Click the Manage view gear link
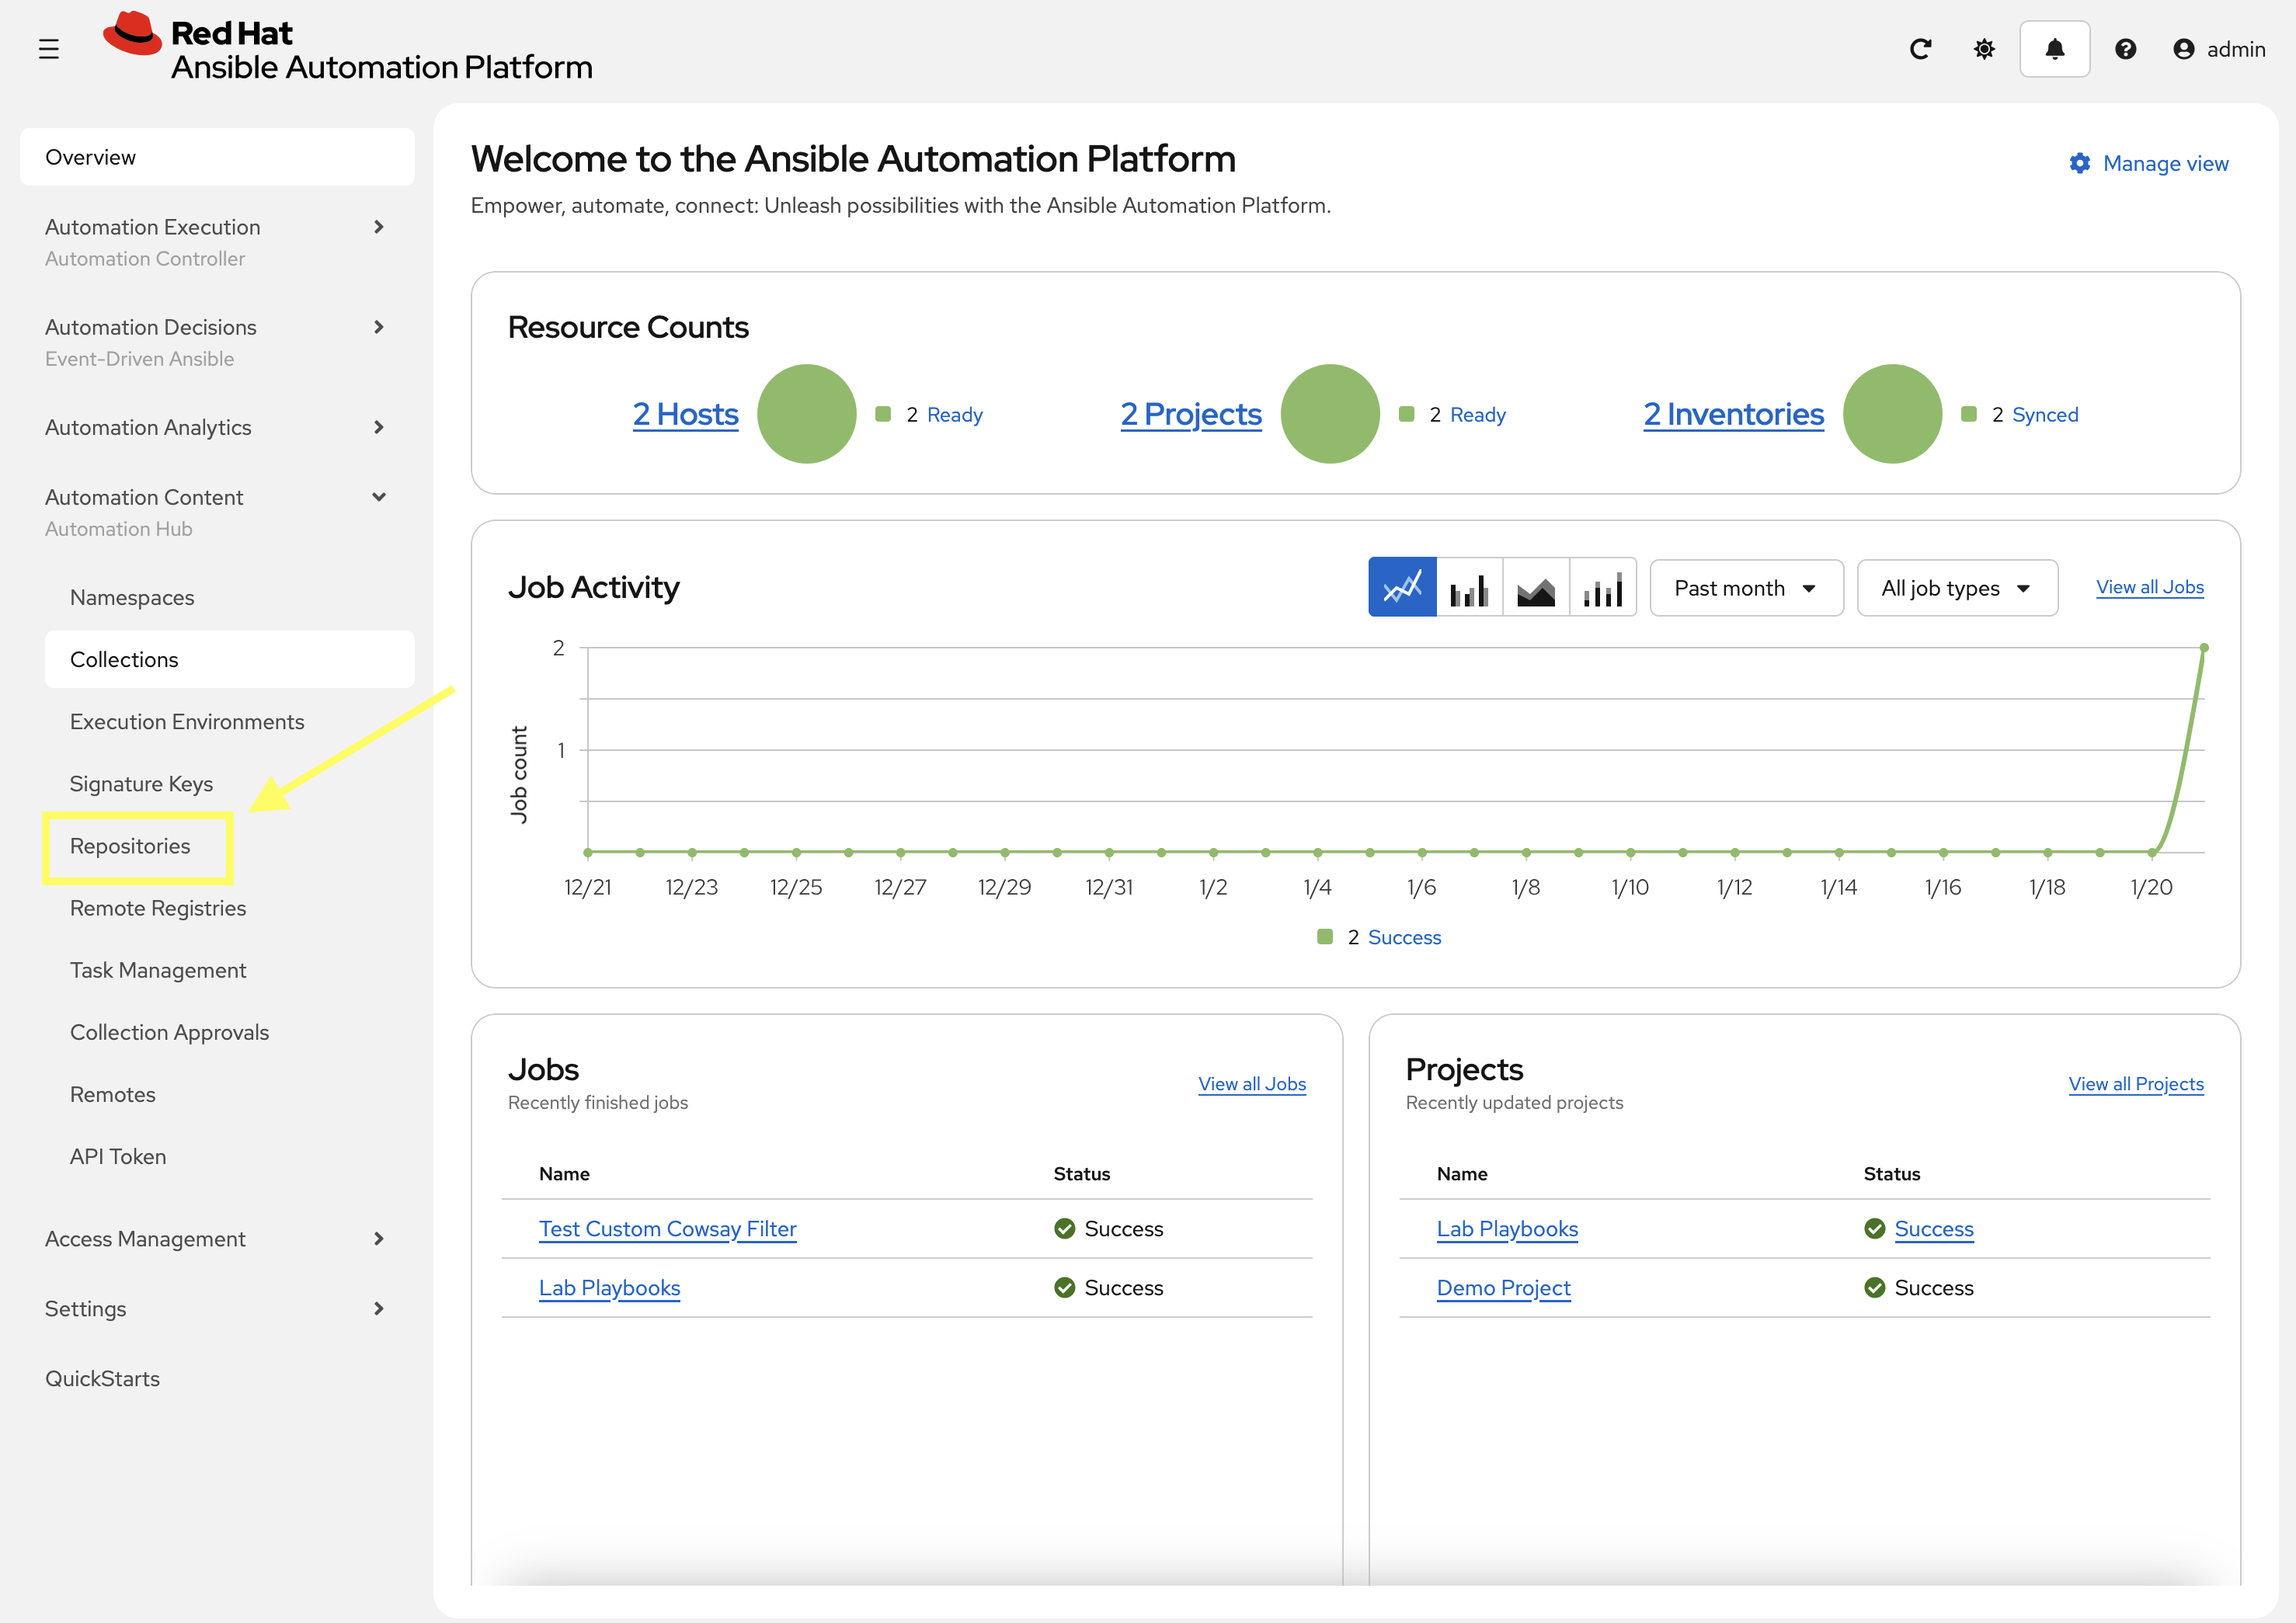This screenshot has height=1623, width=2296. pyautogui.click(x=2149, y=163)
